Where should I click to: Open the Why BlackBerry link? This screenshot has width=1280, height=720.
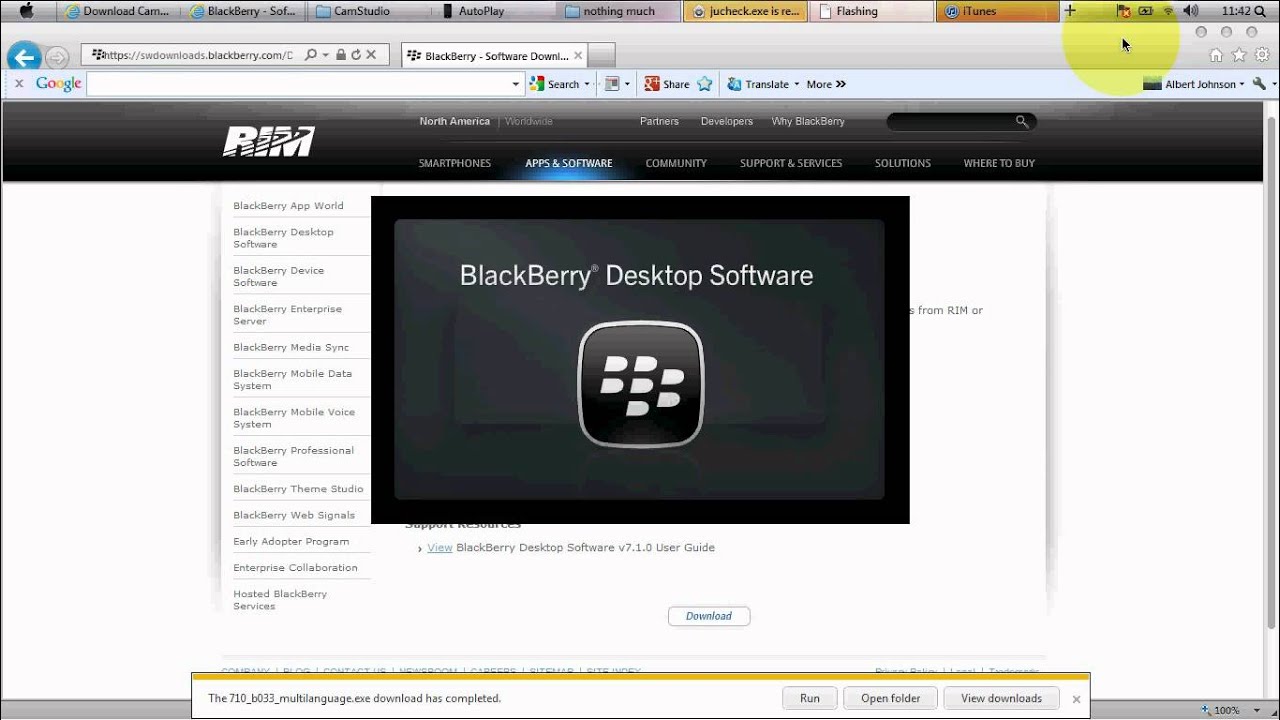click(808, 121)
